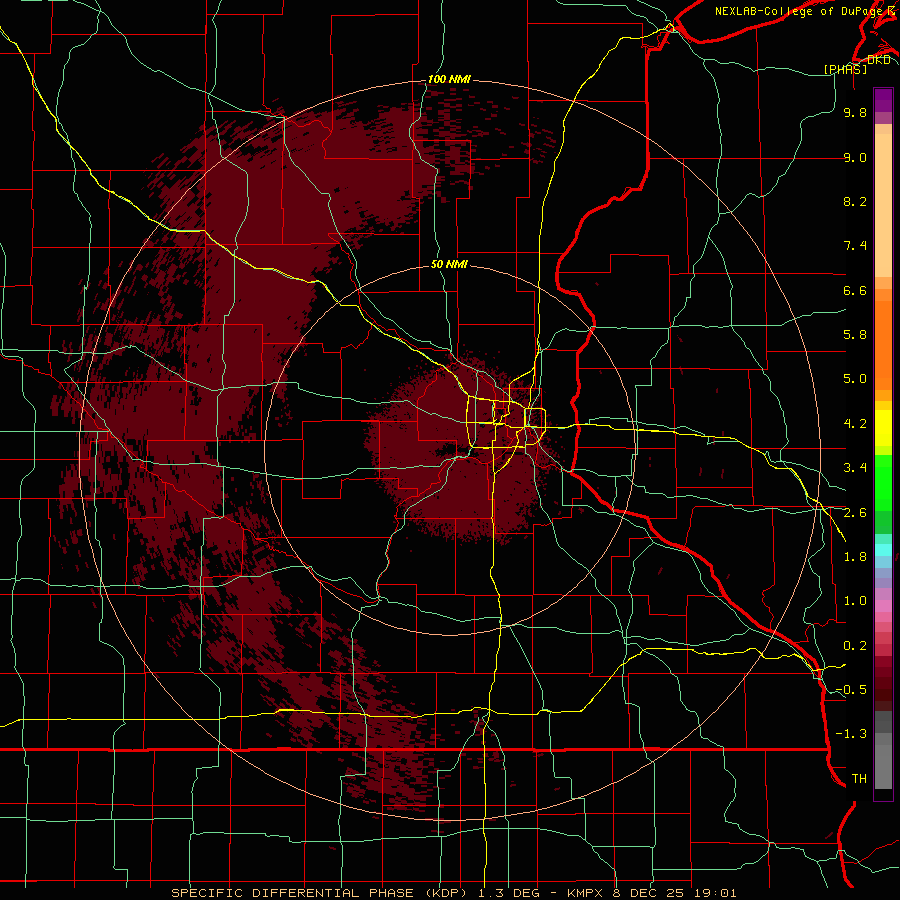900x900 pixels.
Task: Select the -0.5 scale label
Action: coord(851,690)
